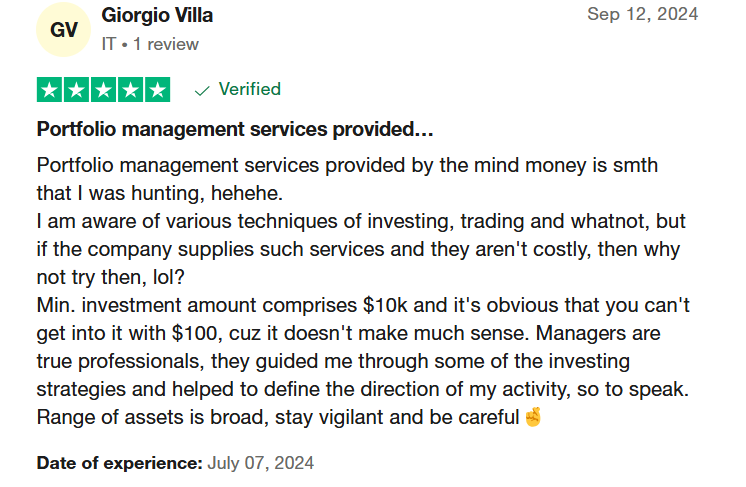Click the '1 review' count text
Image resolution: width=746 pixels, height=487 pixels.
tap(166, 44)
